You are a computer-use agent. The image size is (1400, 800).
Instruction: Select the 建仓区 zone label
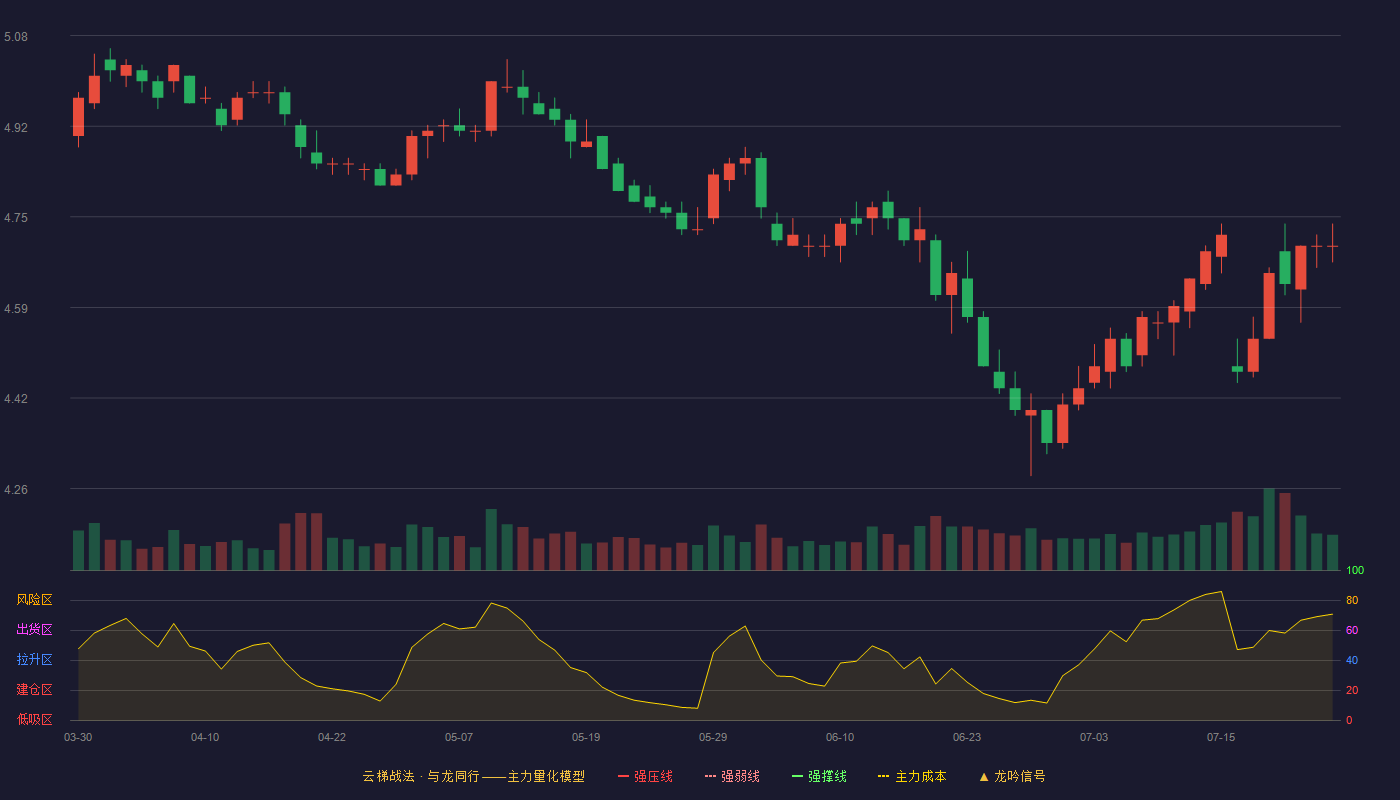coord(34,690)
